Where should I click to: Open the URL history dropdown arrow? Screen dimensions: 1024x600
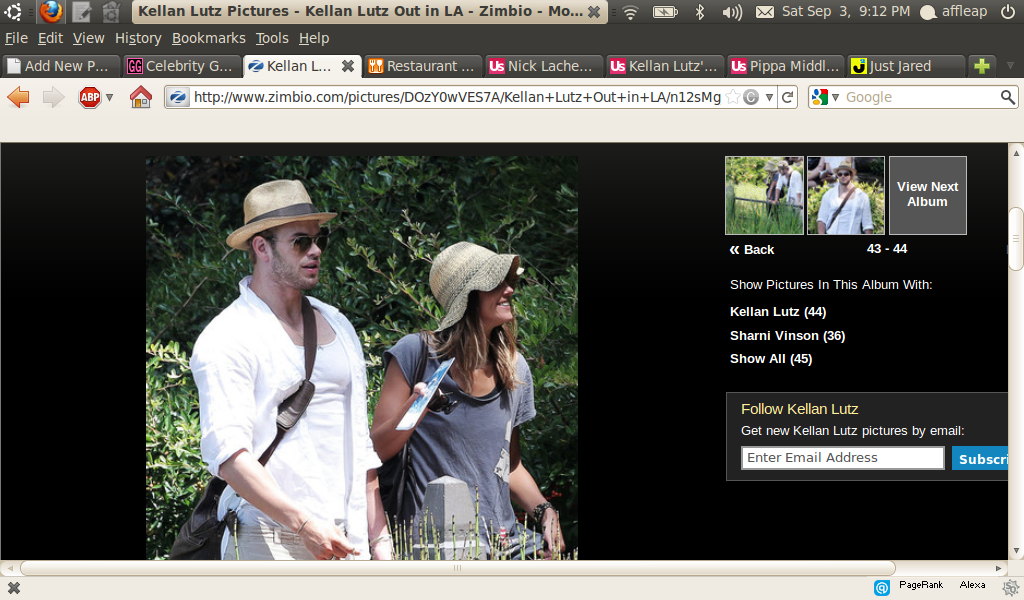point(769,97)
